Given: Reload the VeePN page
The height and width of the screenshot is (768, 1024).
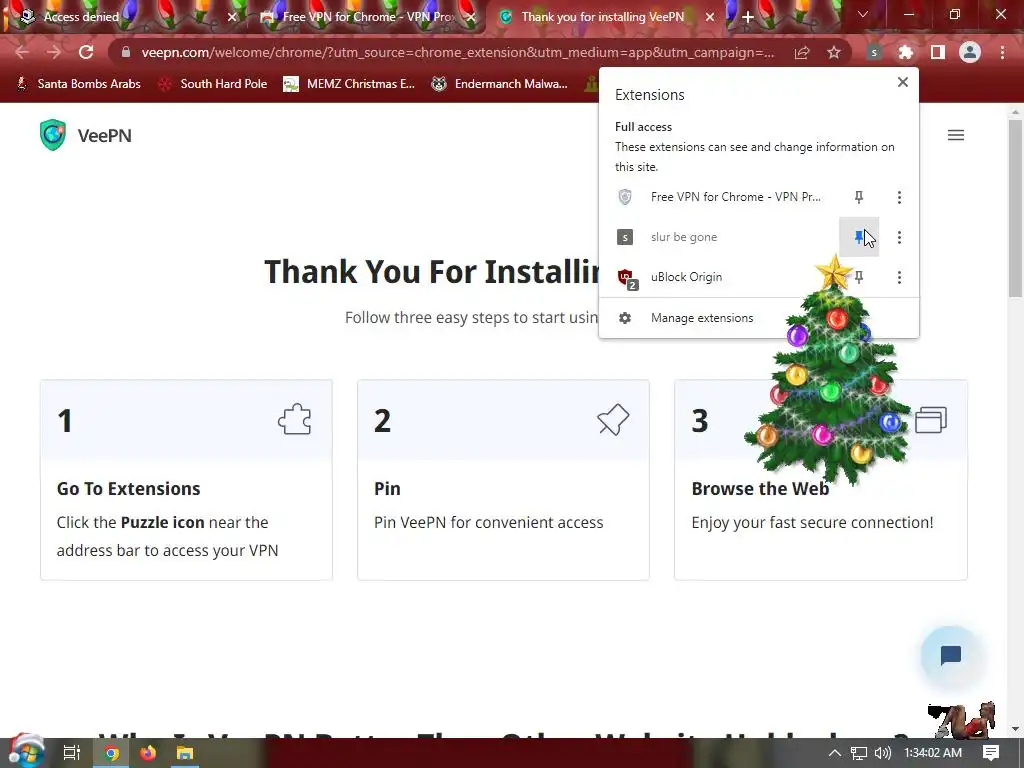Looking at the screenshot, I should [86, 52].
